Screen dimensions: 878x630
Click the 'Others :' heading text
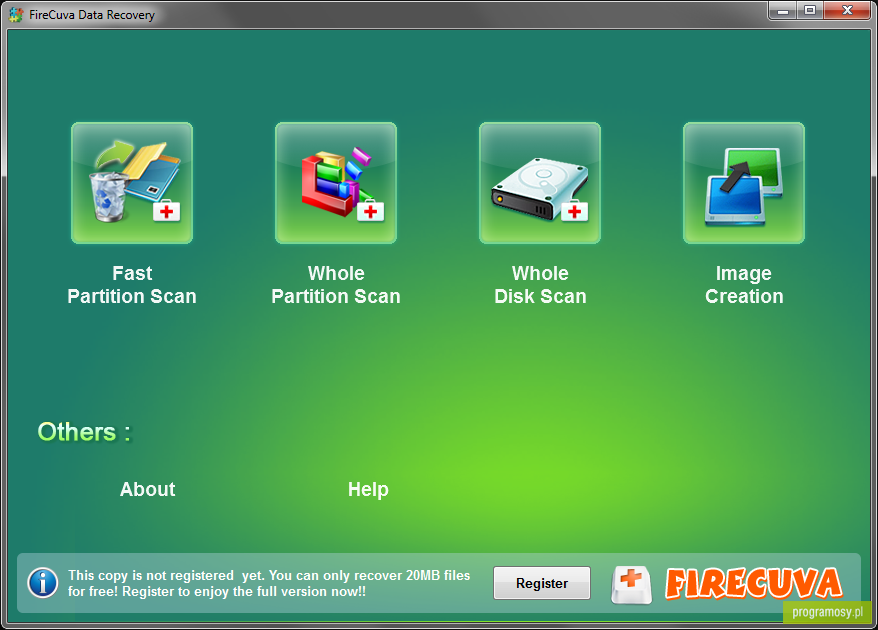tap(84, 432)
